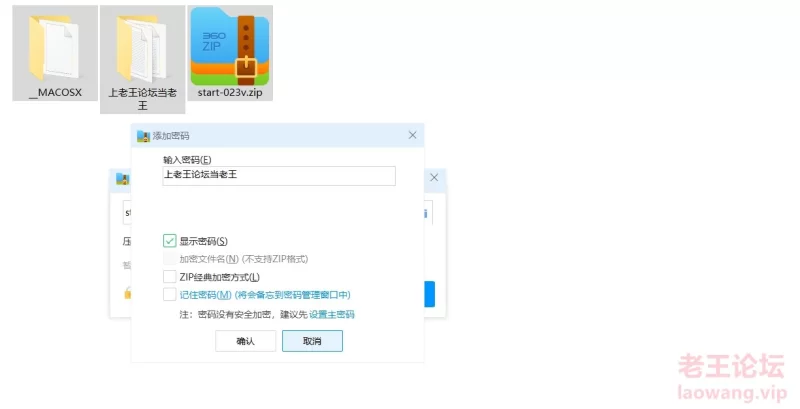This screenshot has height=409, width=800.
Task: Click the 输入密码 text field
Action: 279,176
